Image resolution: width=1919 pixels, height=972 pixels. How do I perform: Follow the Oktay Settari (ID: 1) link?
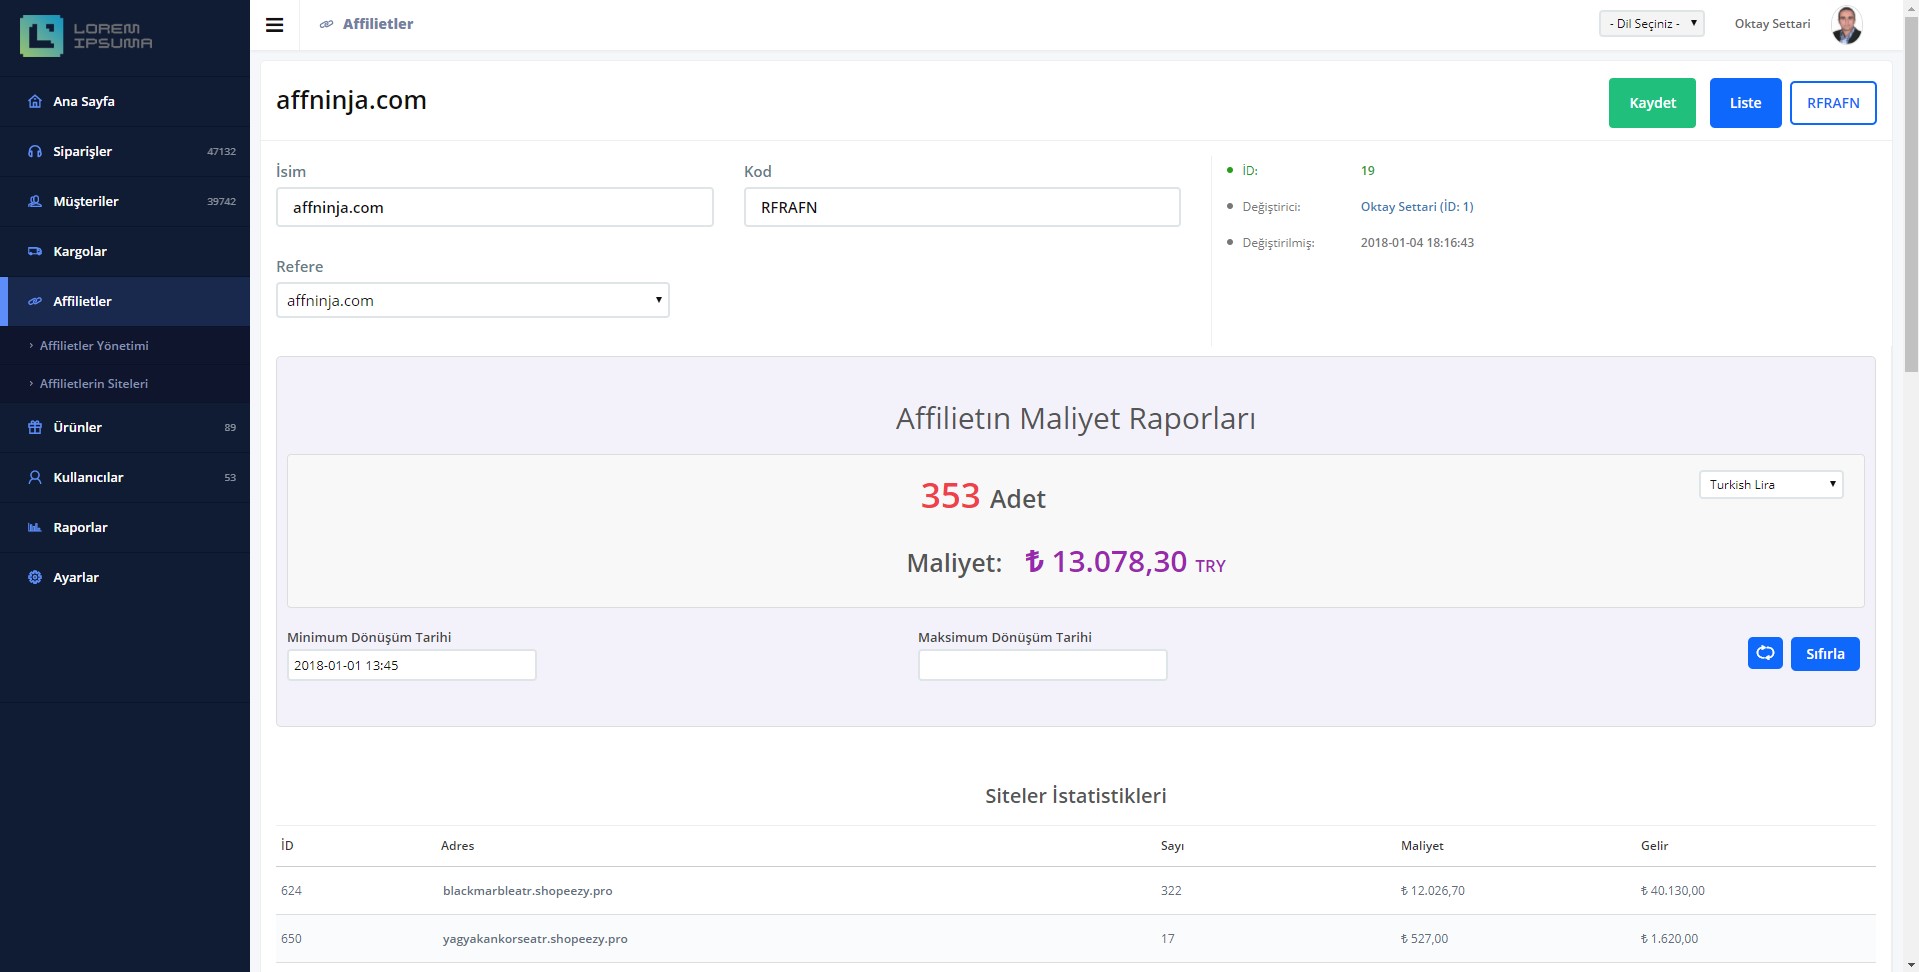pos(1416,206)
